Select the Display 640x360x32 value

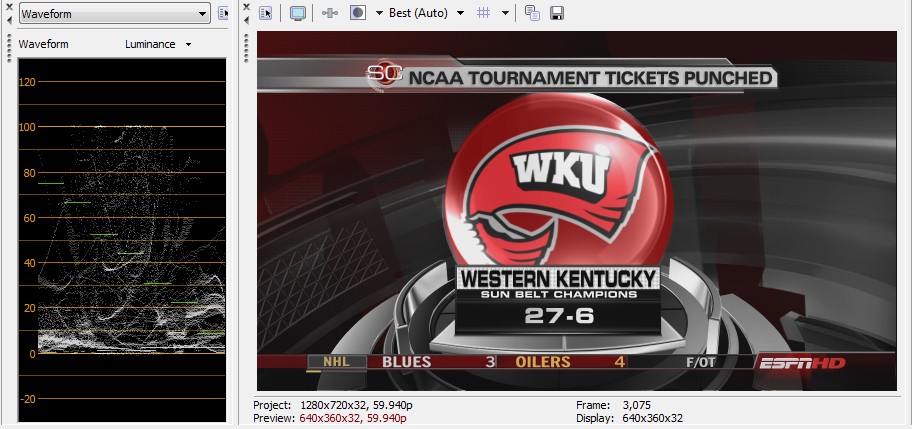click(653, 418)
